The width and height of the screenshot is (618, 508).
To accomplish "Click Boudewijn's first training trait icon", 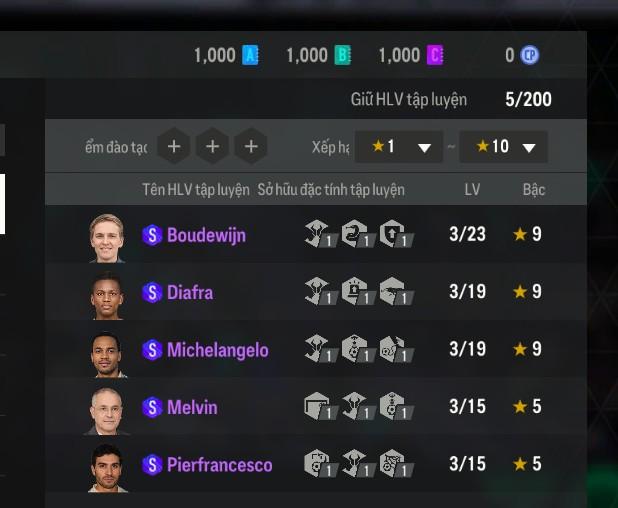I will (320, 234).
